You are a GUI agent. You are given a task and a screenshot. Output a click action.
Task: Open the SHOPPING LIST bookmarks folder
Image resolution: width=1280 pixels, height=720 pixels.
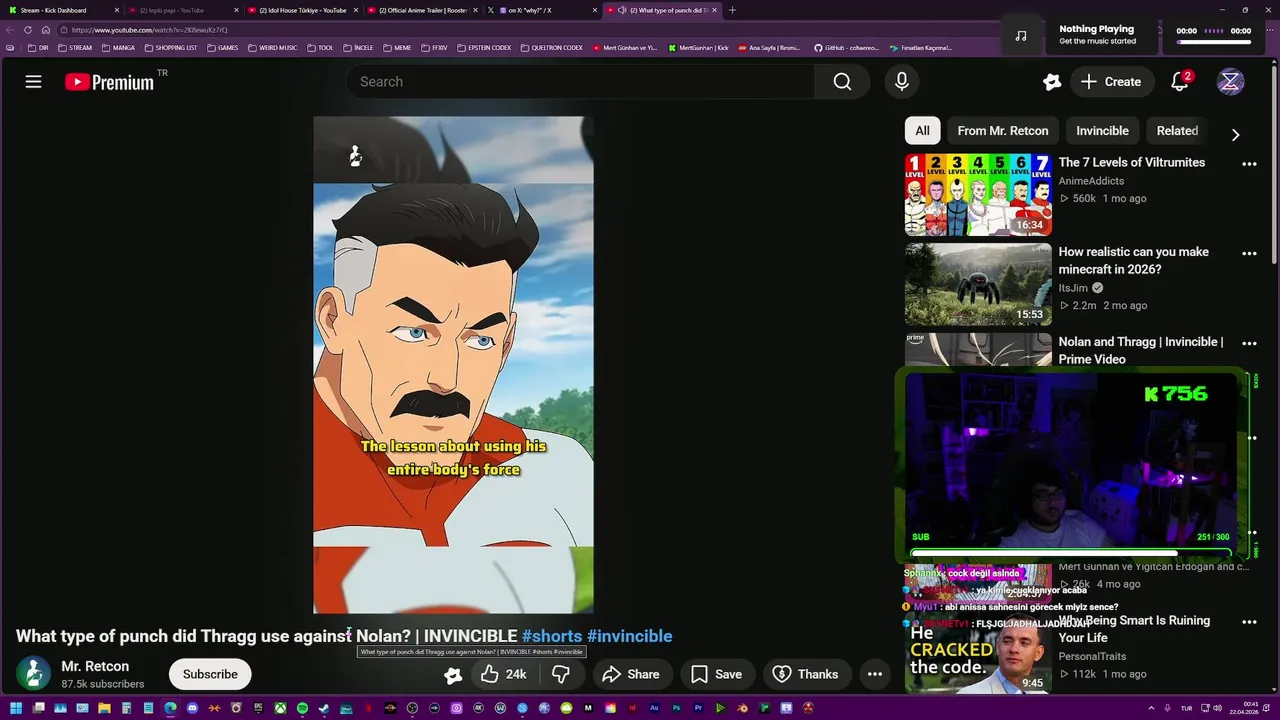click(171, 48)
